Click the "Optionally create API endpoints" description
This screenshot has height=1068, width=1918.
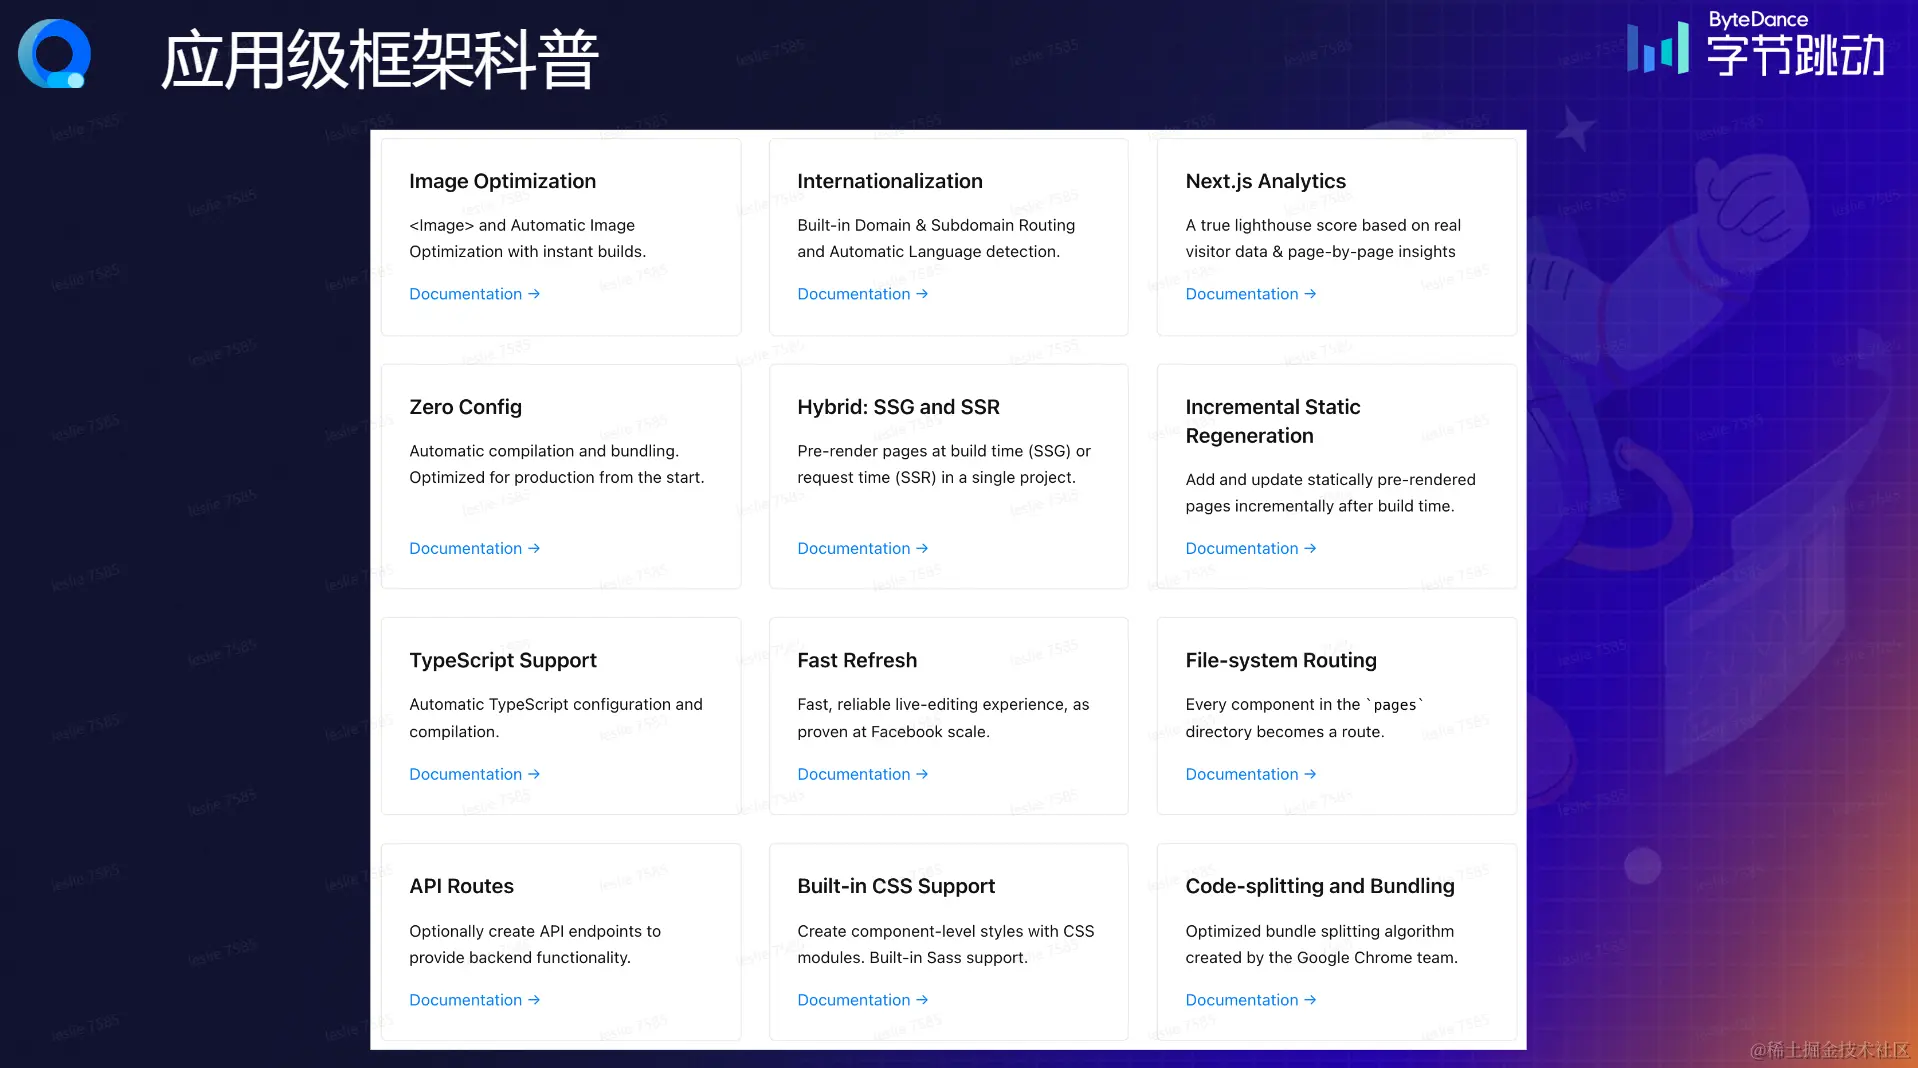[535, 944]
